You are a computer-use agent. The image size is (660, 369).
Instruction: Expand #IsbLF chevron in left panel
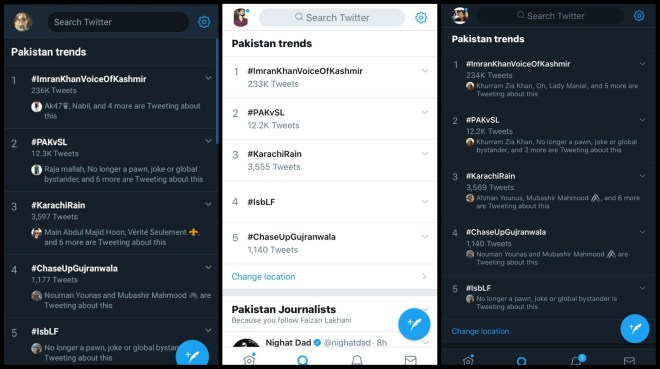pyautogui.click(x=208, y=330)
